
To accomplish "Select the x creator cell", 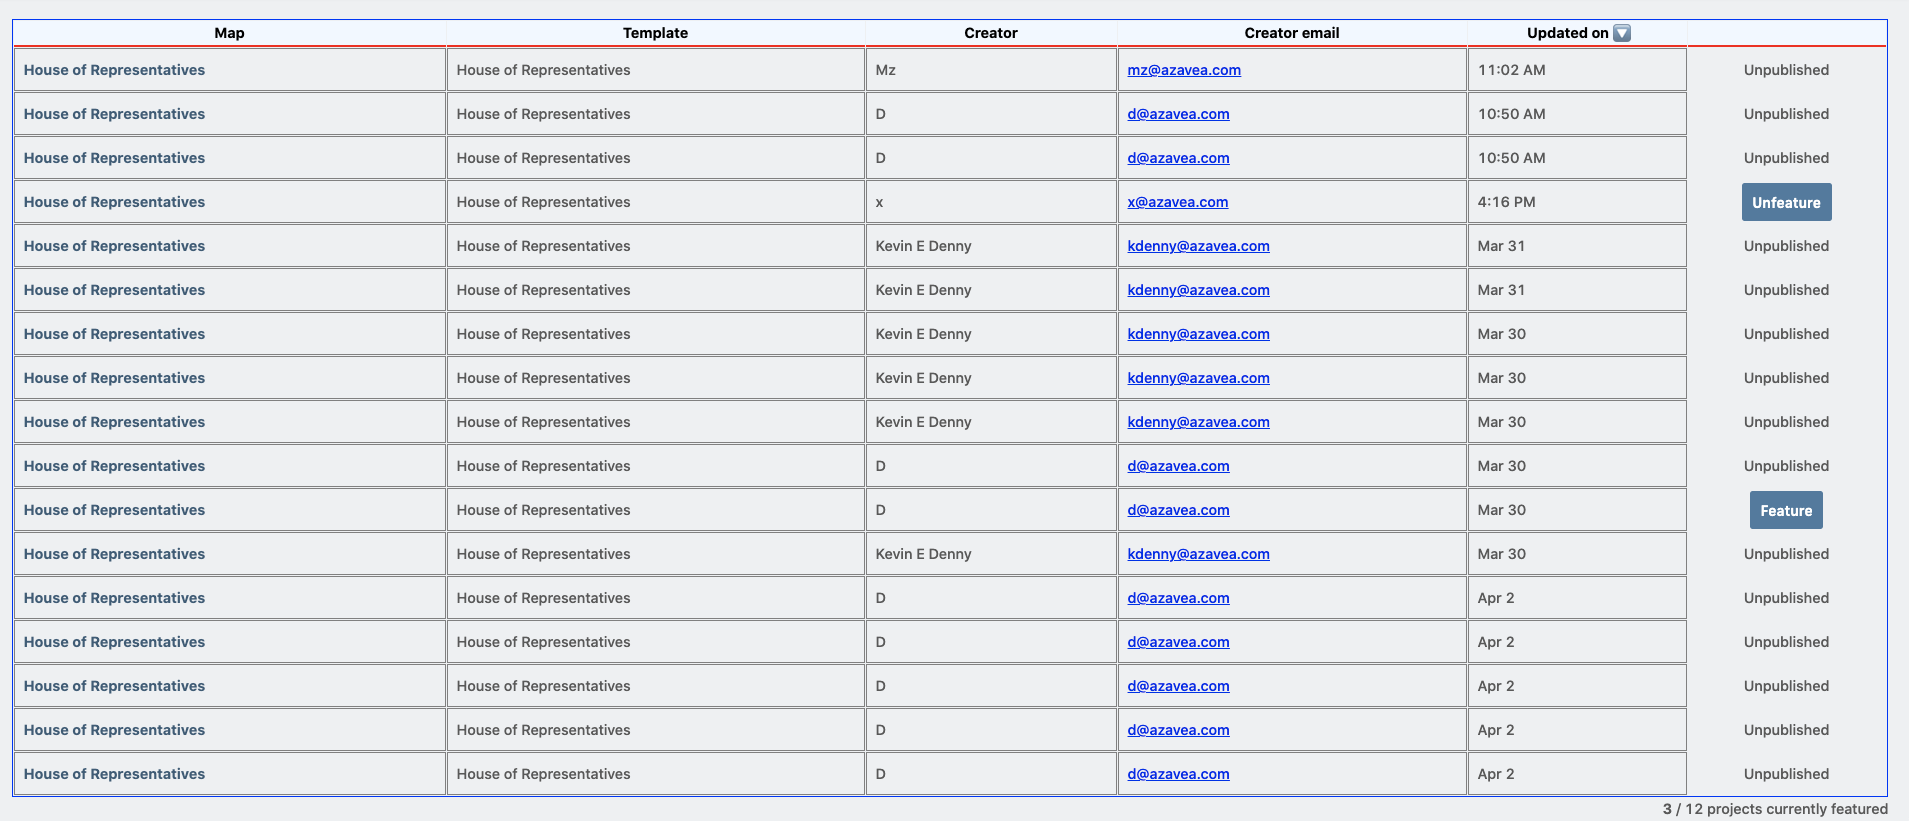I will pos(990,202).
